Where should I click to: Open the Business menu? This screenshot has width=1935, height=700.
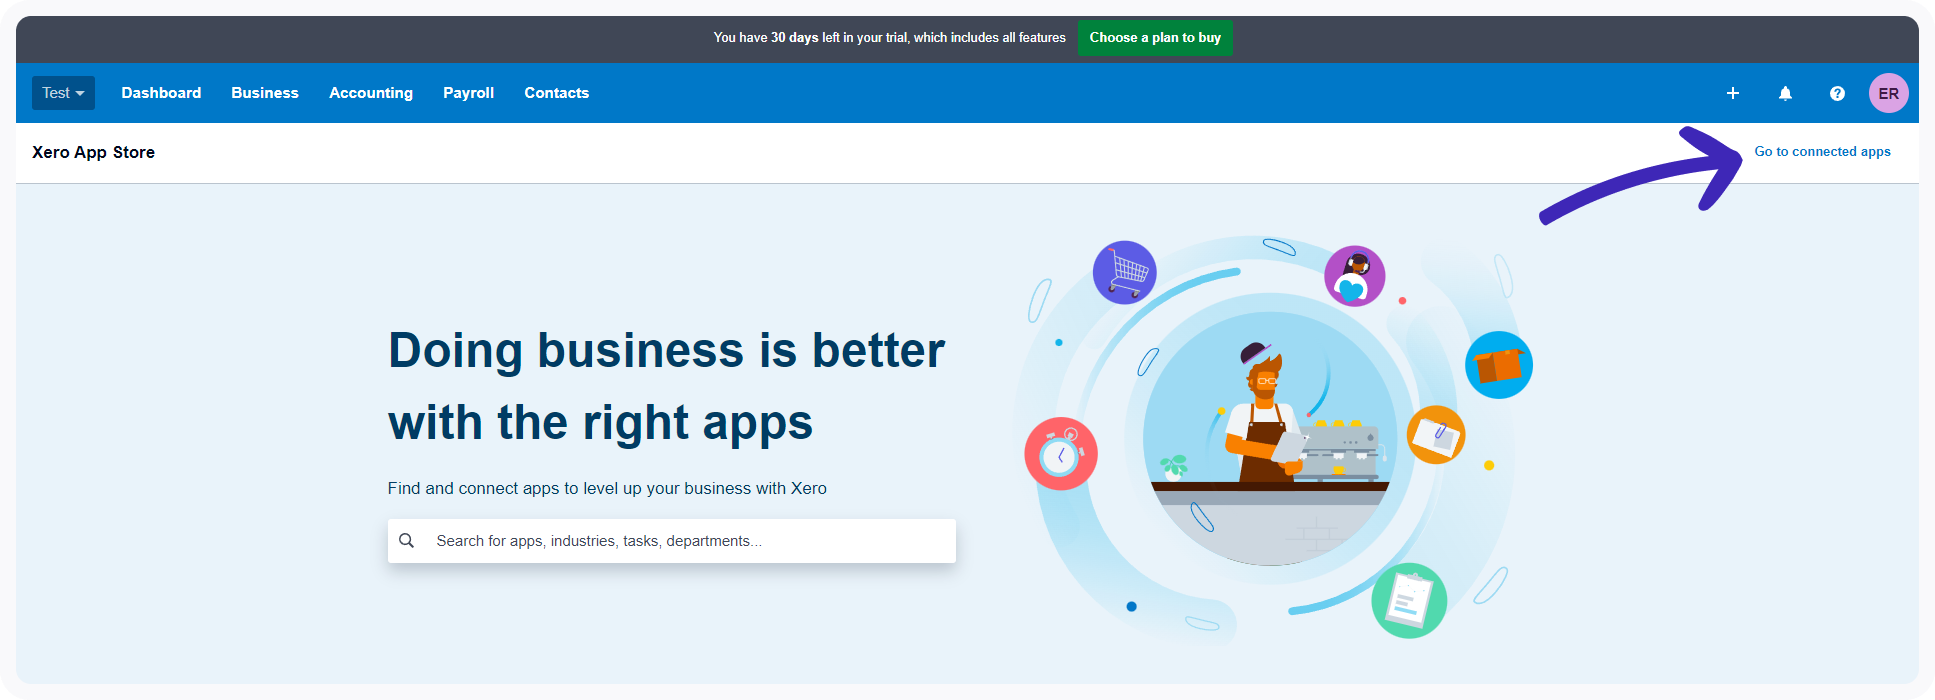(x=265, y=93)
